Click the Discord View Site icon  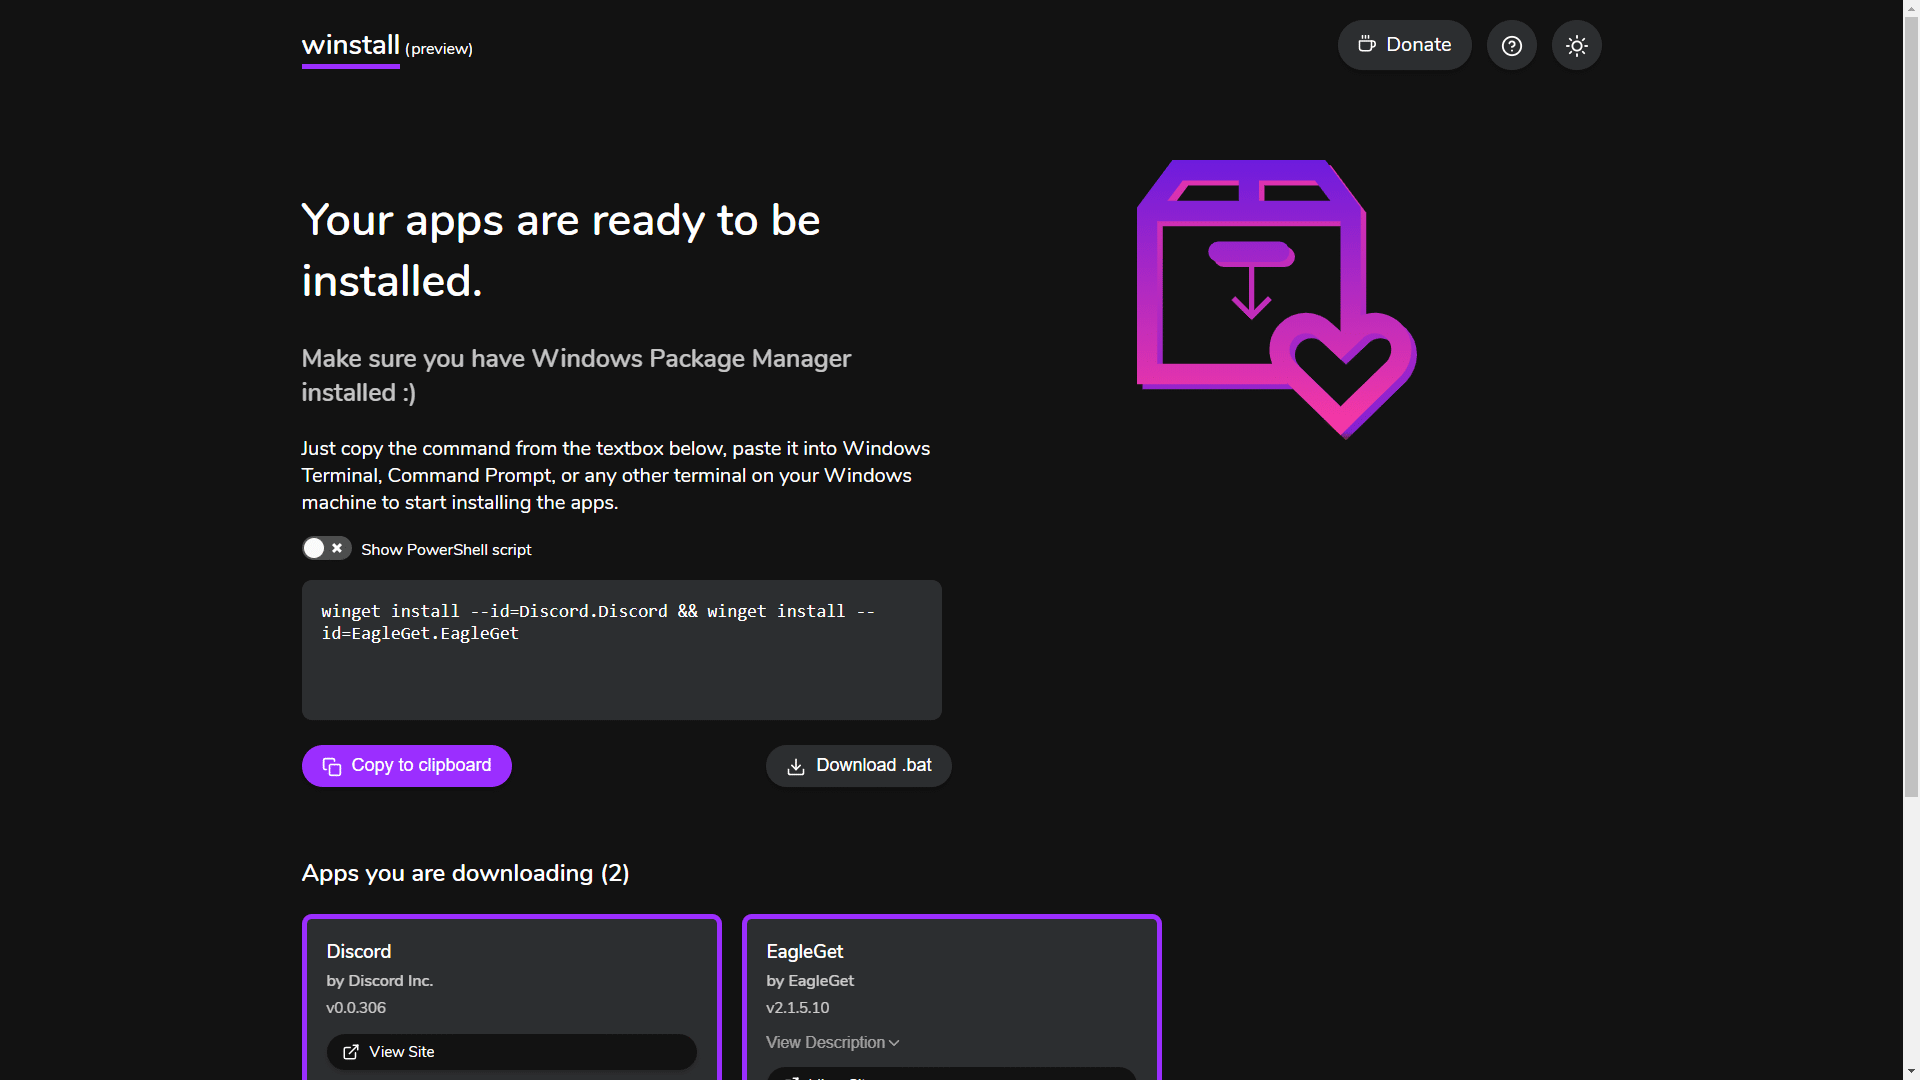(351, 1052)
